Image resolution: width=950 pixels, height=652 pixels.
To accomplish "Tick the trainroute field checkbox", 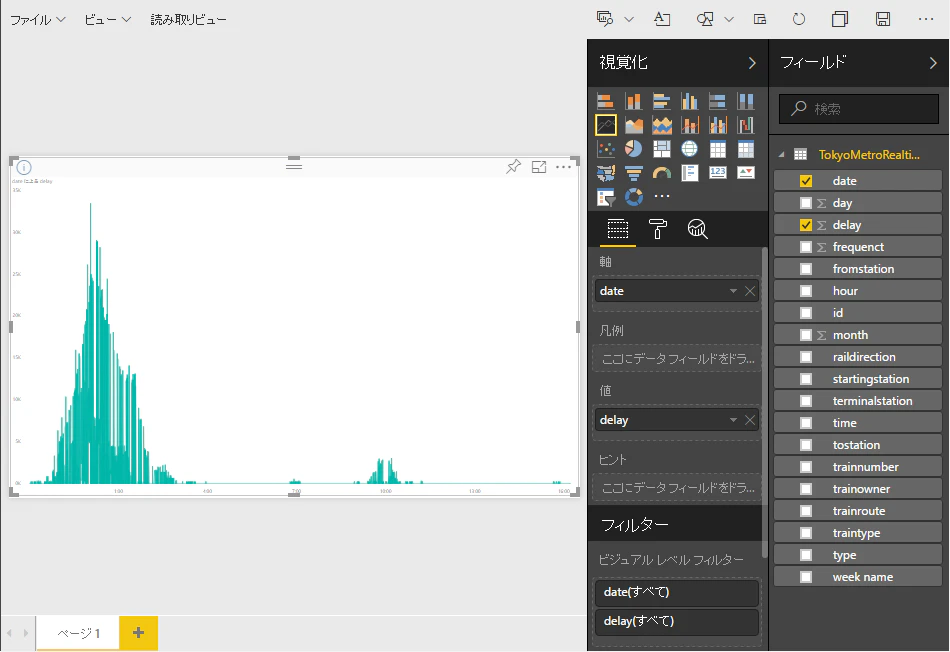I will coord(806,511).
